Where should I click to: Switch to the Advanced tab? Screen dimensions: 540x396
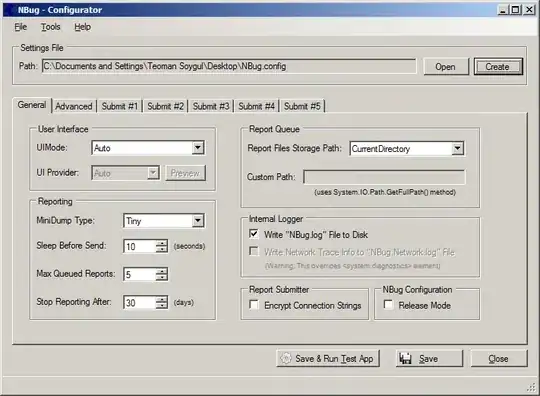(x=74, y=106)
